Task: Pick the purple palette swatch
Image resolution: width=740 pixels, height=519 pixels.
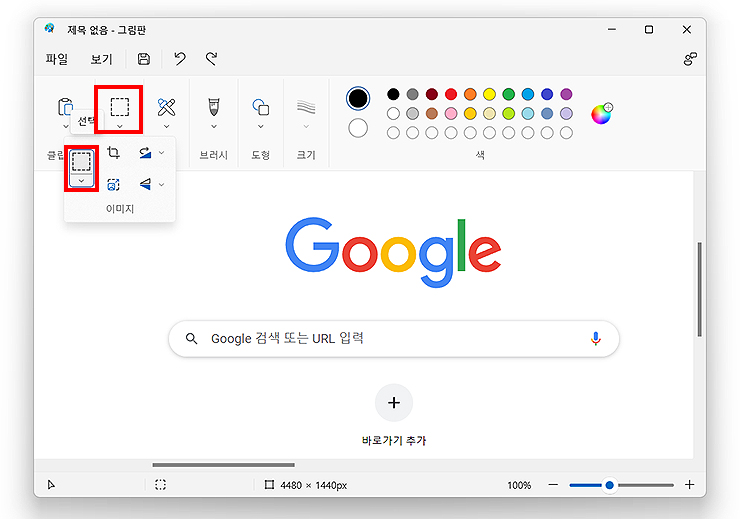Action: pyautogui.click(x=566, y=94)
